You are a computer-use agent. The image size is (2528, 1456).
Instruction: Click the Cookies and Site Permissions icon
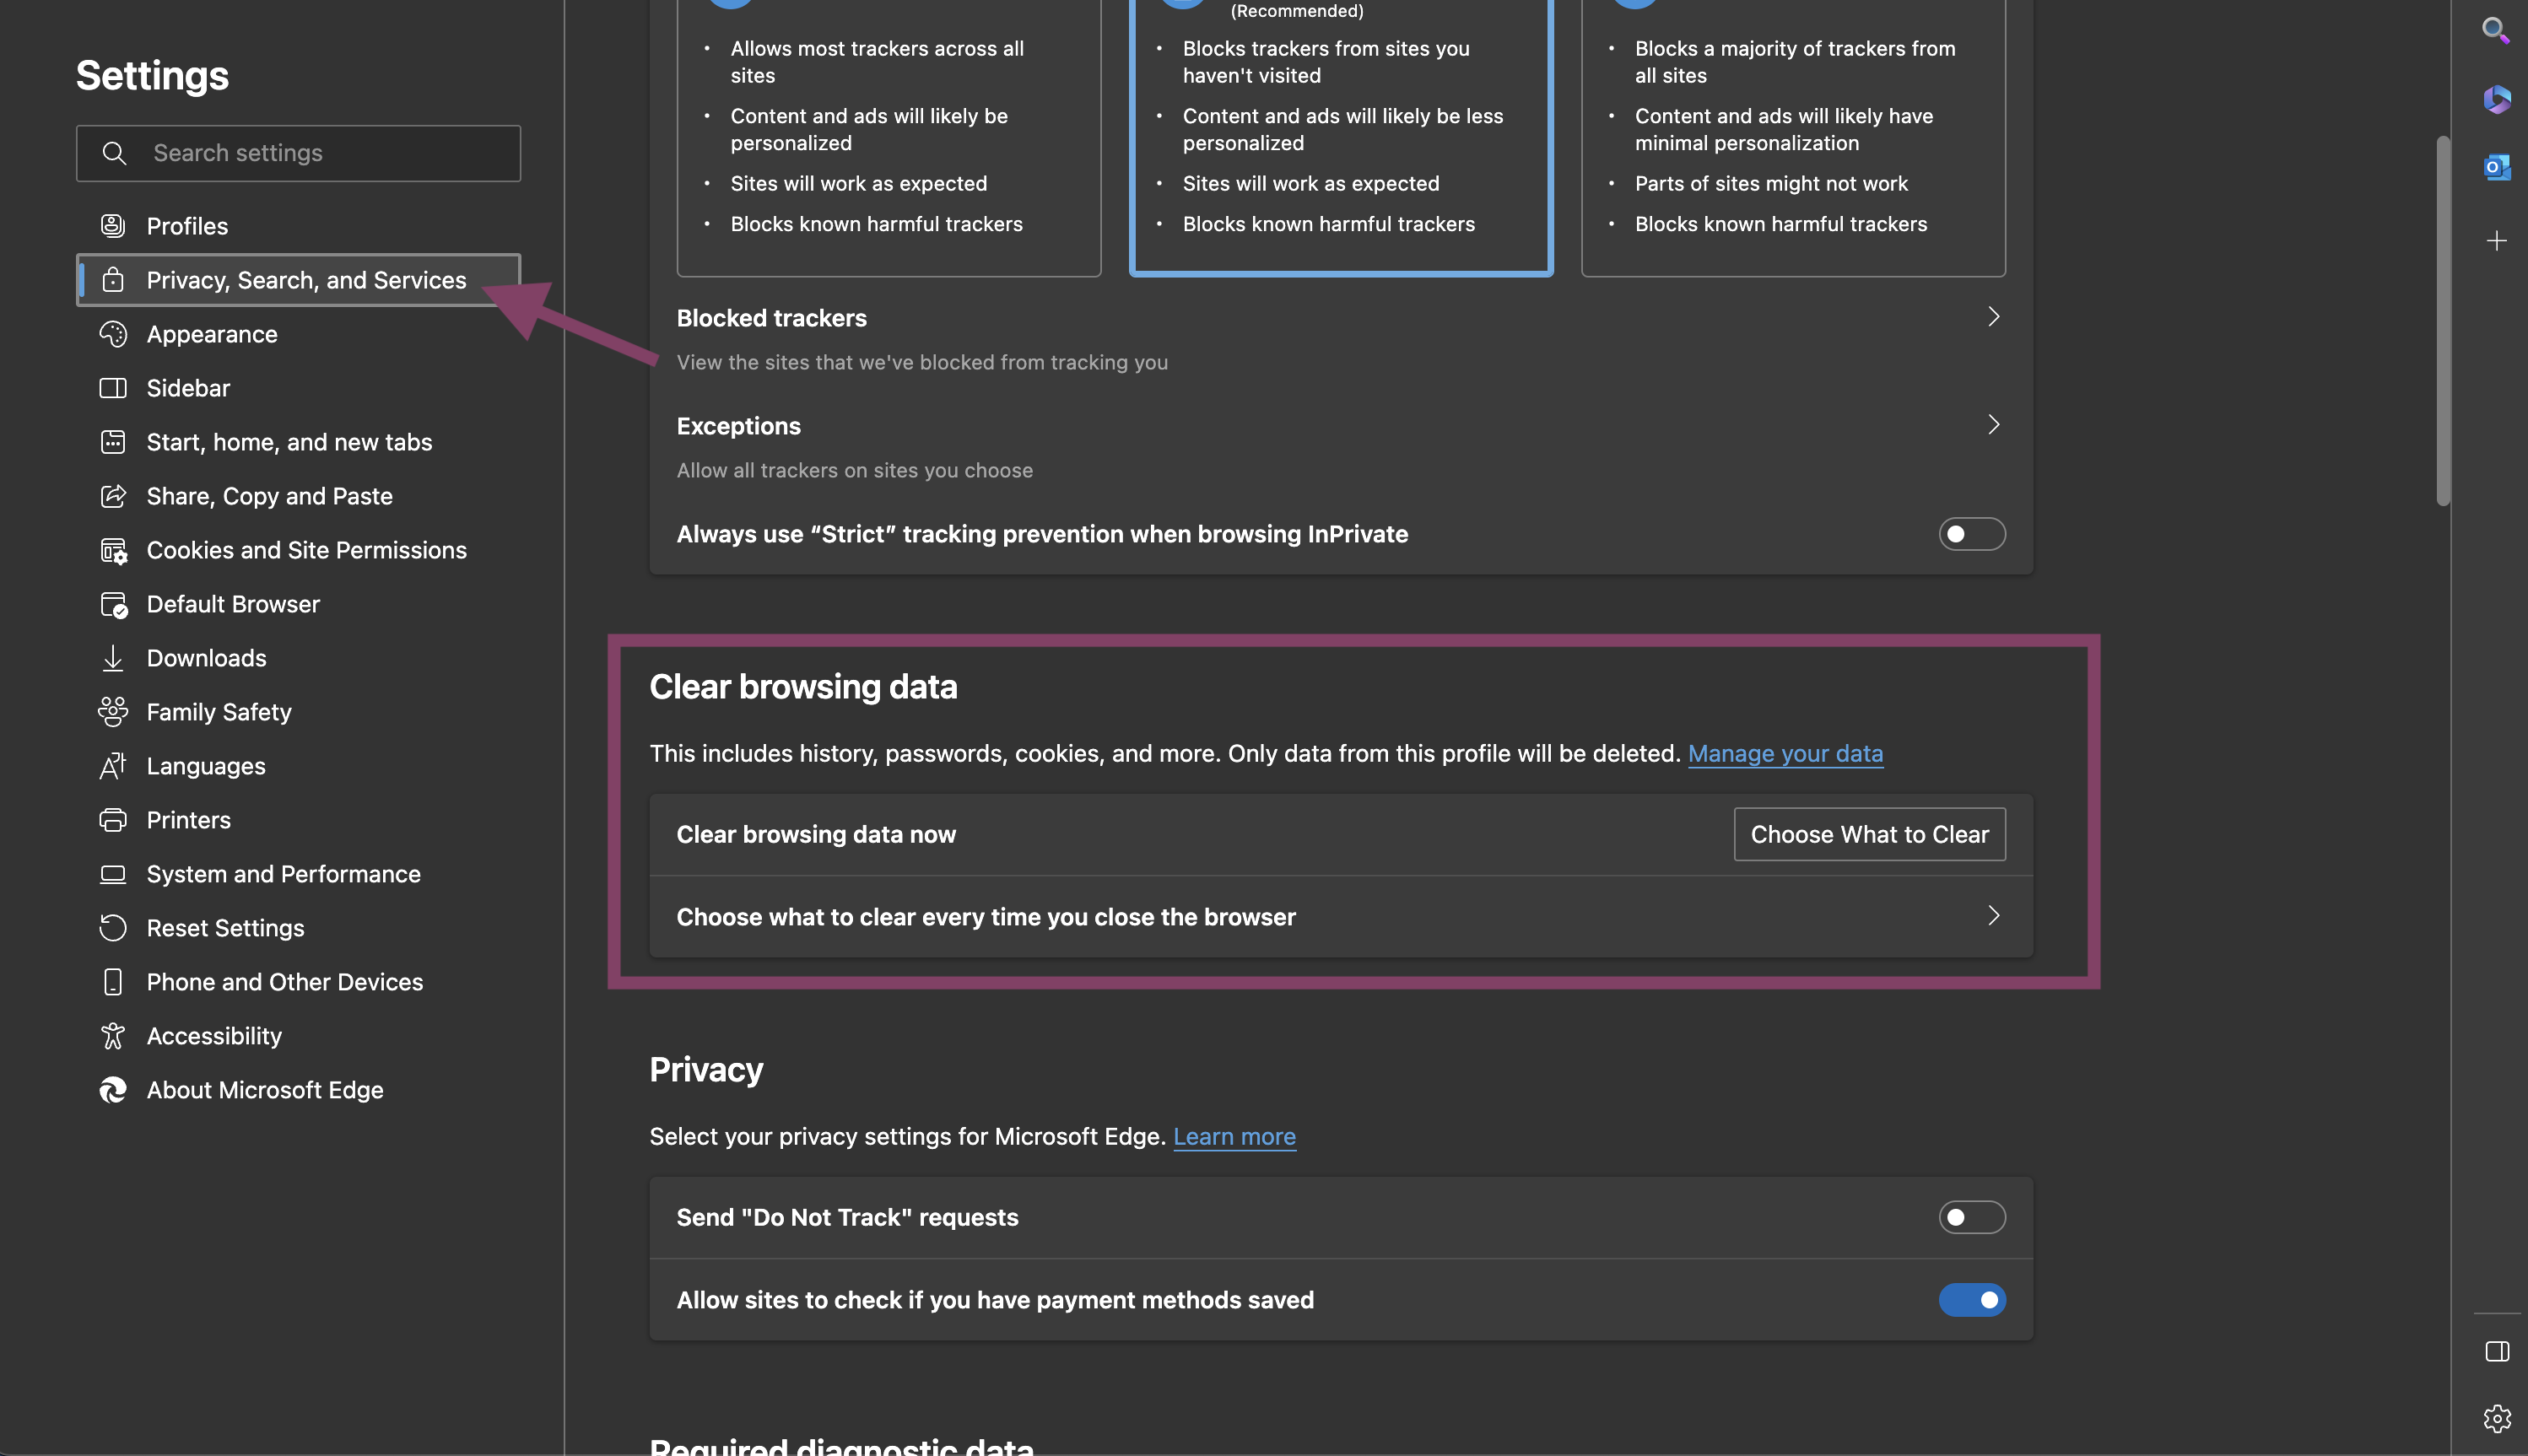[x=113, y=550]
